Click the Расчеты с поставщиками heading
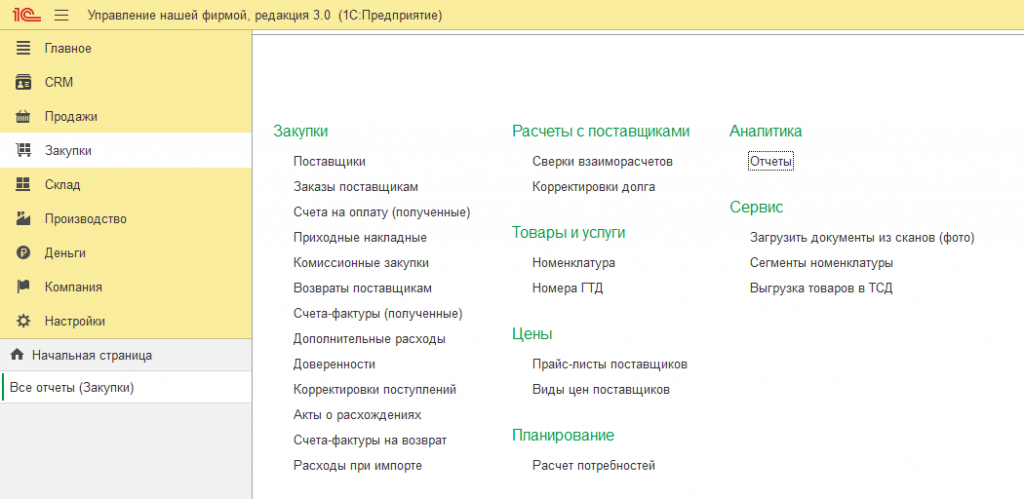This screenshot has width=1024, height=499. click(x=601, y=131)
